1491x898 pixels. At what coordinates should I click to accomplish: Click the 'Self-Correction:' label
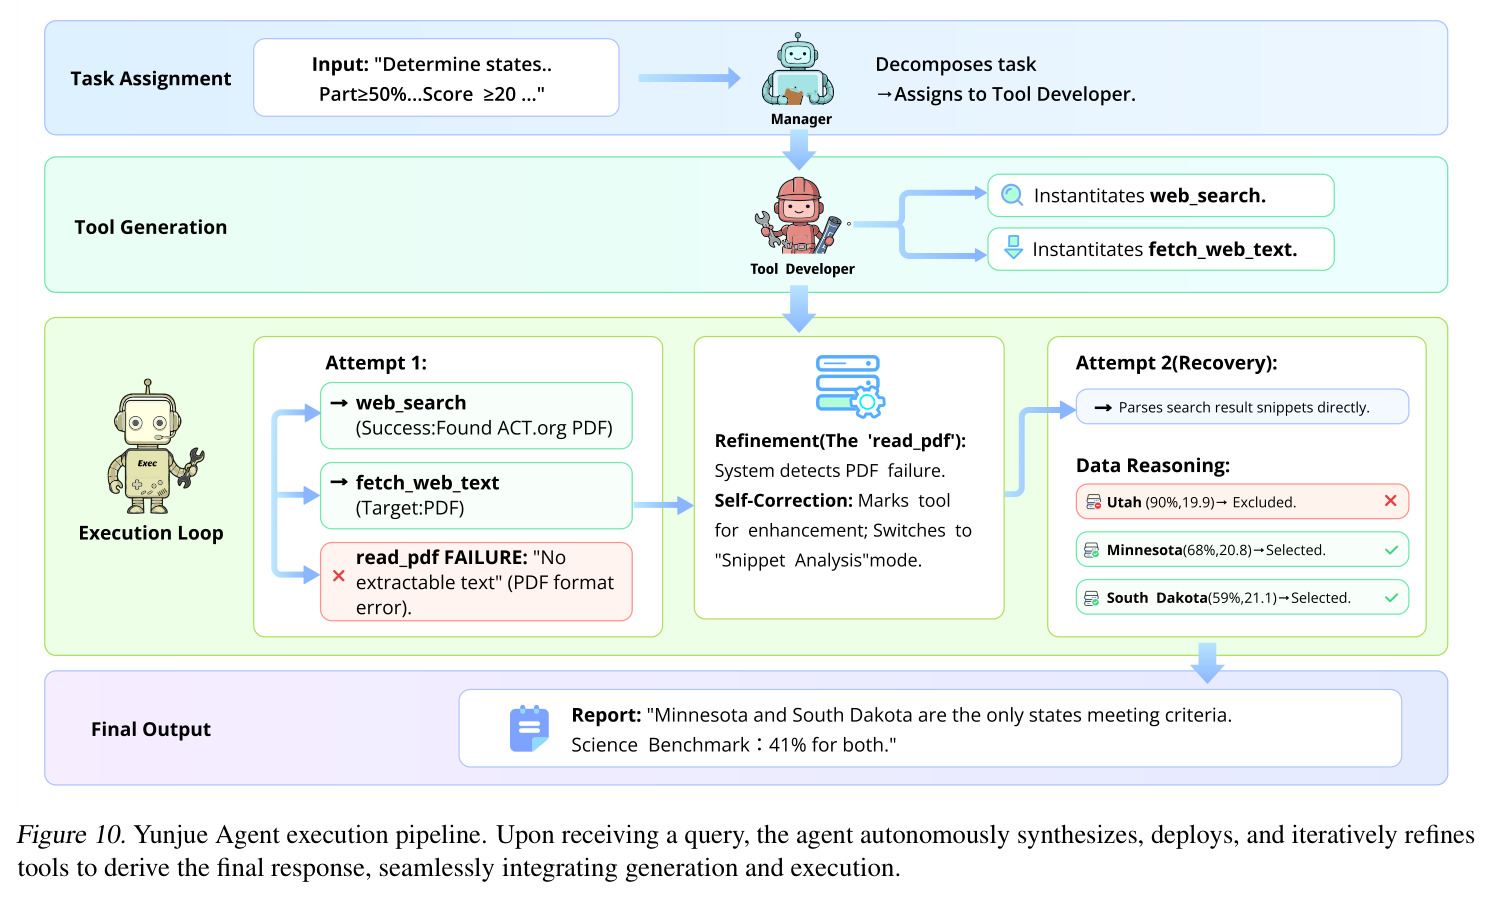tap(783, 501)
